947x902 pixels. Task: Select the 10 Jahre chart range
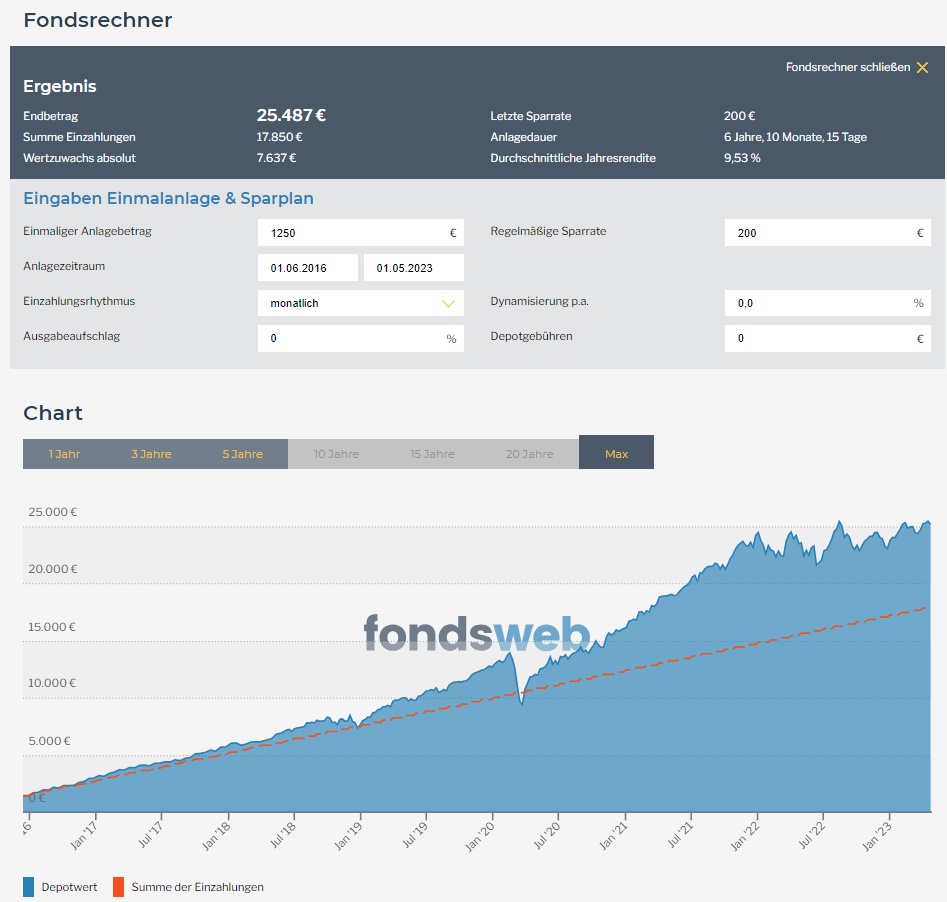coord(336,454)
